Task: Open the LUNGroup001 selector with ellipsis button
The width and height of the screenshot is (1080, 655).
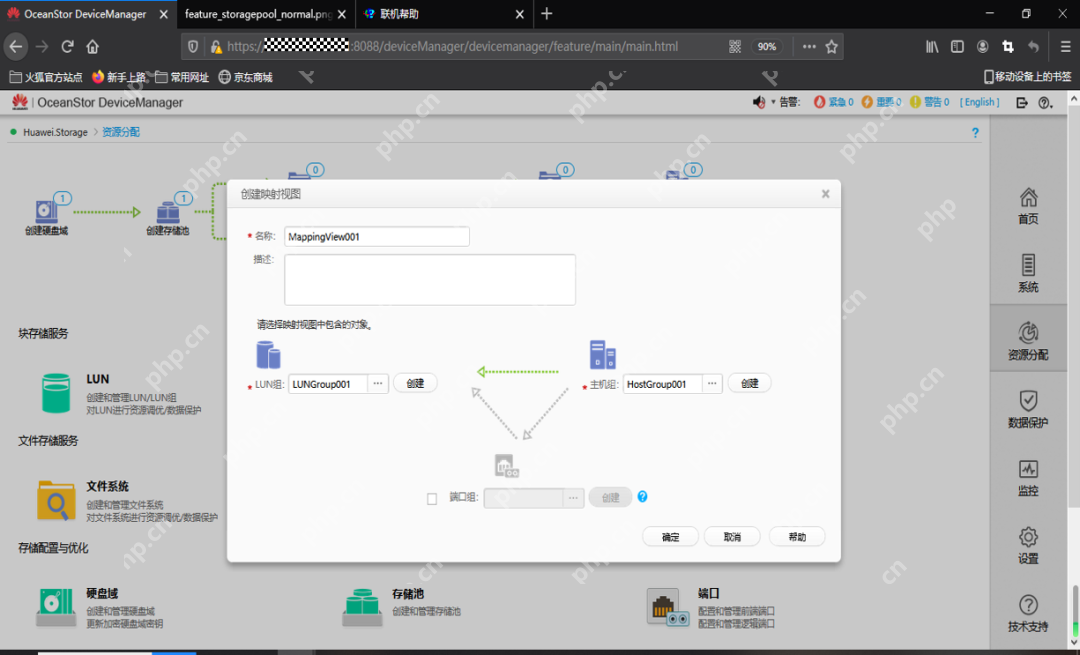Action: 377,383
